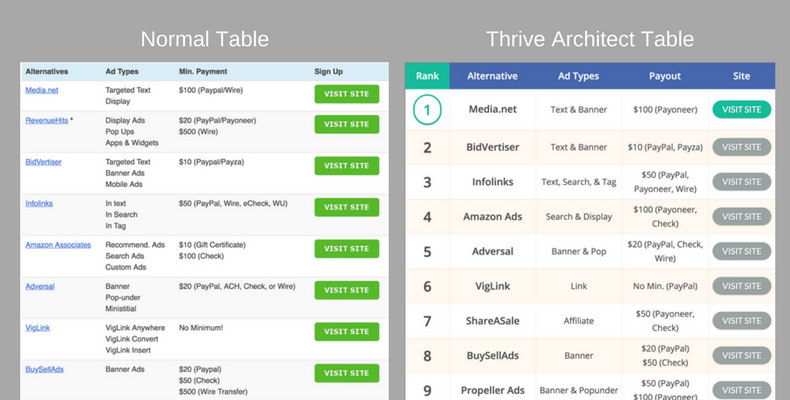The height and width of the screenshot is (400, 790).
Task: Click gray VISIT SITE button for Amazon Ads
Action: click(x=742, y=217)
